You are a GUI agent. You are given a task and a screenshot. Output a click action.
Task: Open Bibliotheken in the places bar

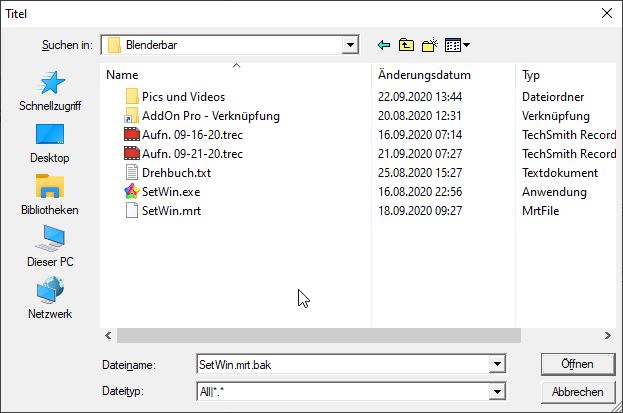[50, 195]
